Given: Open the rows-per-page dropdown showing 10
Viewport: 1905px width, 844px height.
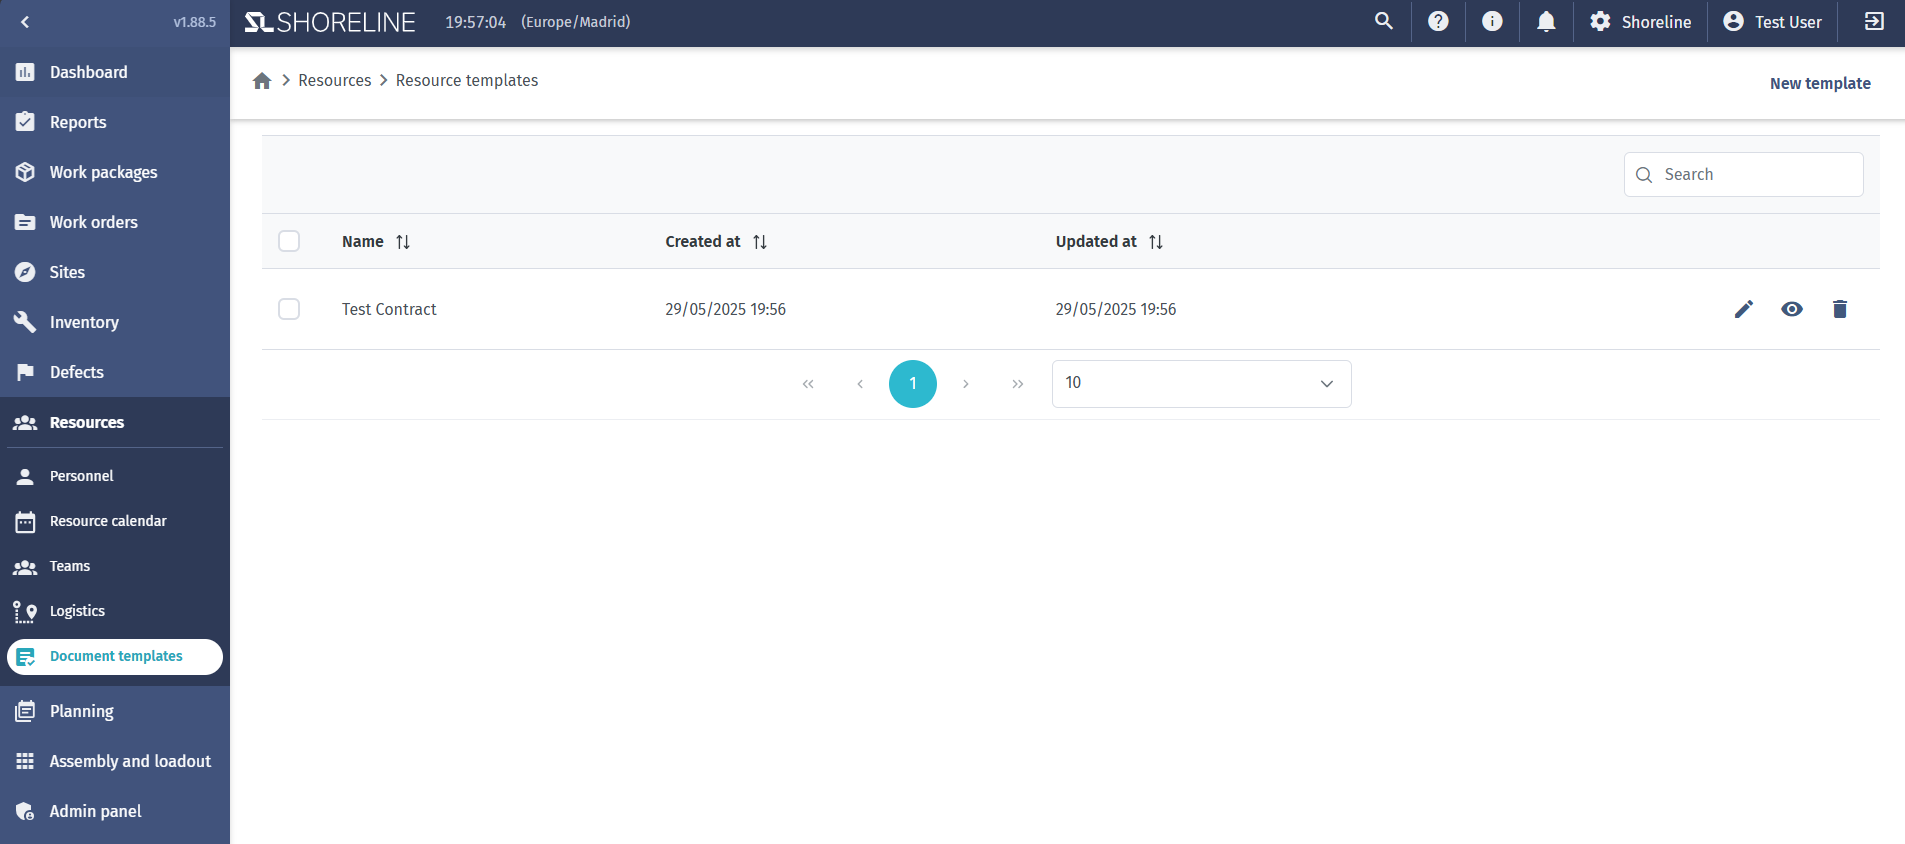Looking at the screenshot, I should coord(1201,384).
